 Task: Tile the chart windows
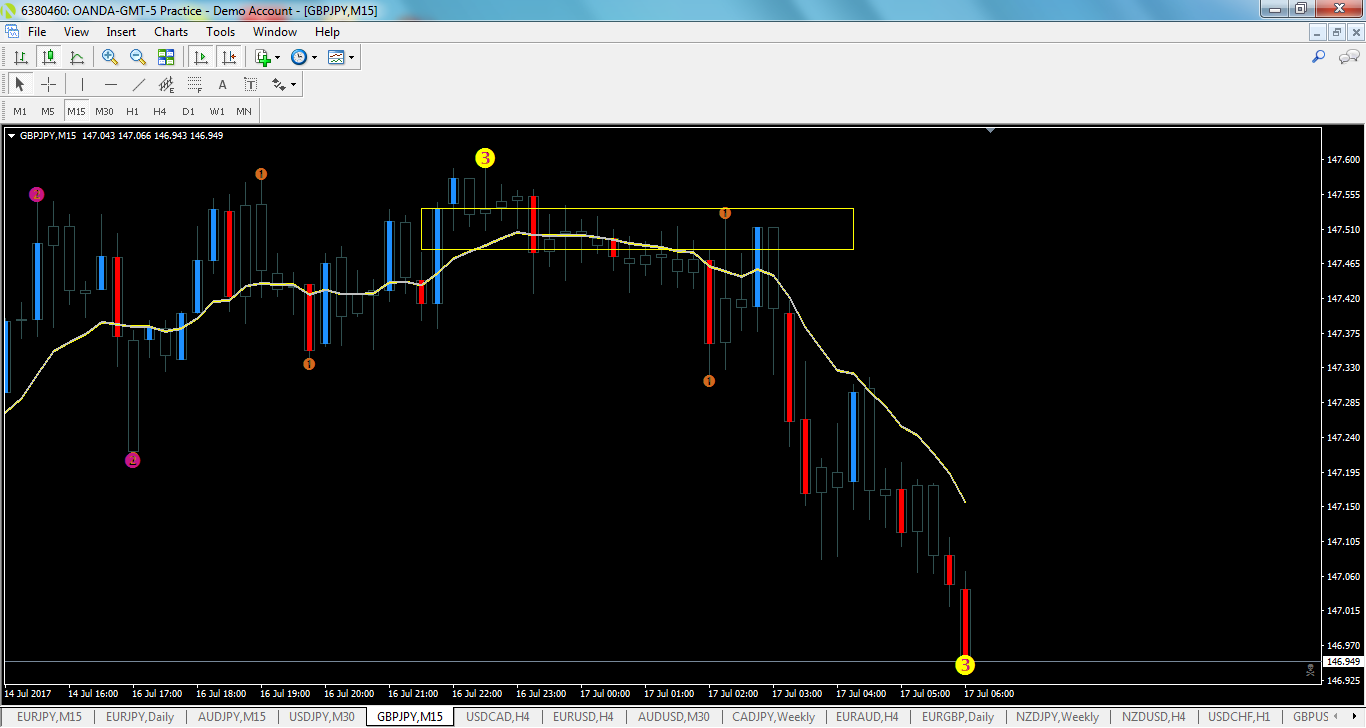coord(166,57)
